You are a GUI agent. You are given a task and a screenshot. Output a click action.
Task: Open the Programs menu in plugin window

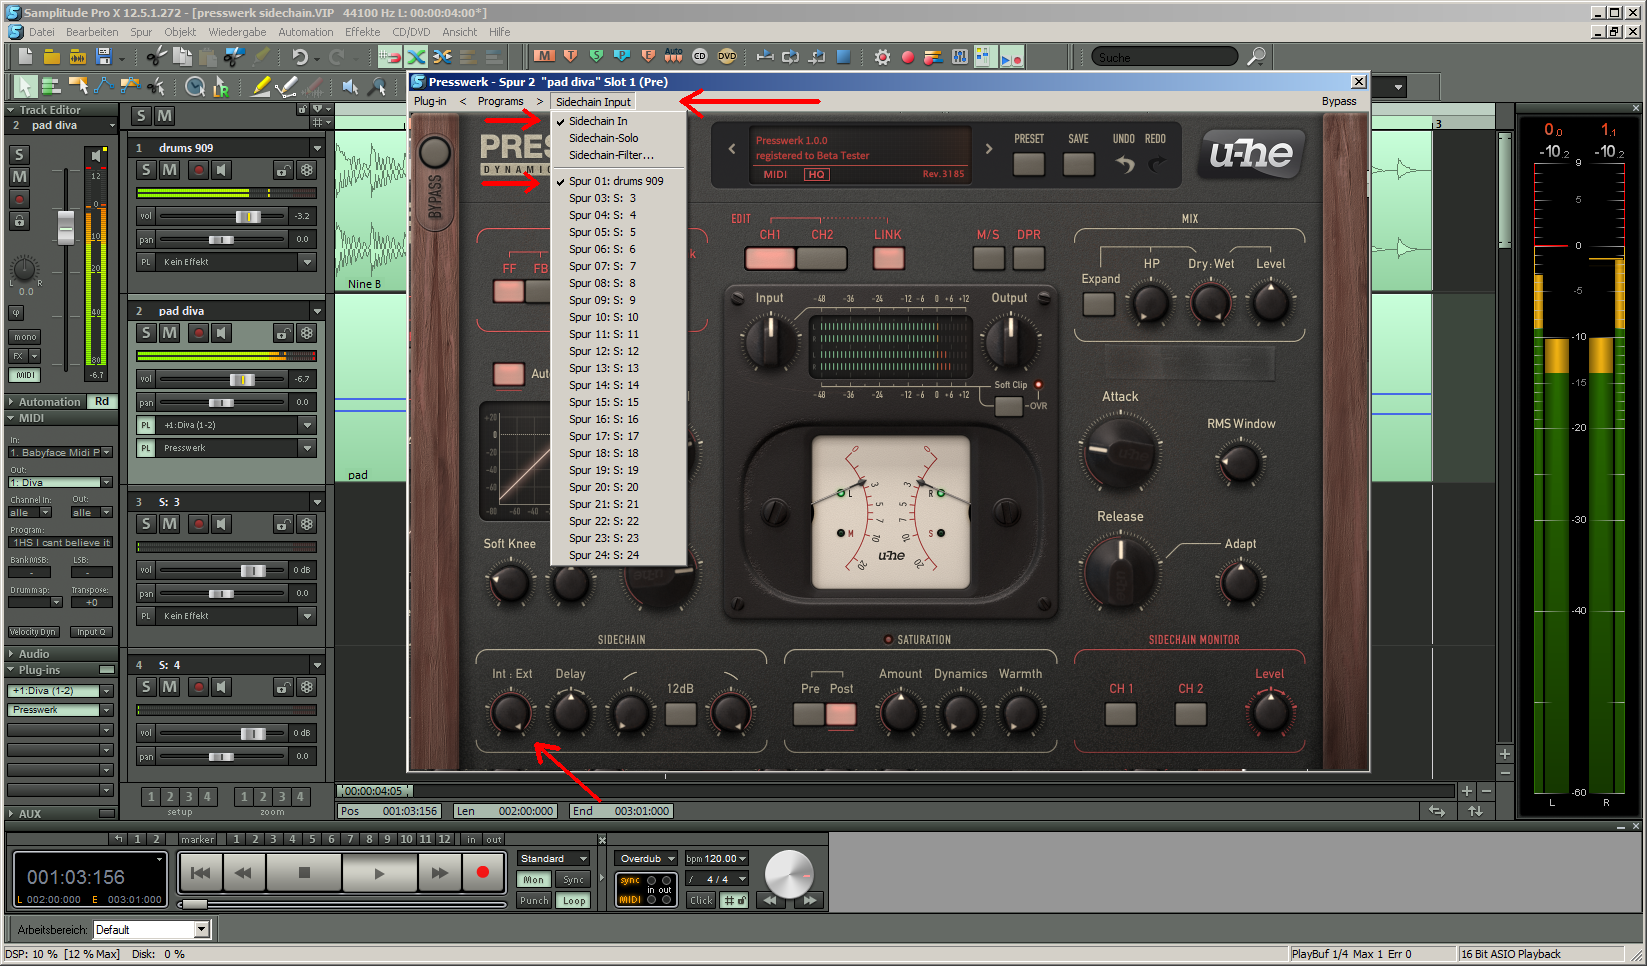[x=500, y=101]
